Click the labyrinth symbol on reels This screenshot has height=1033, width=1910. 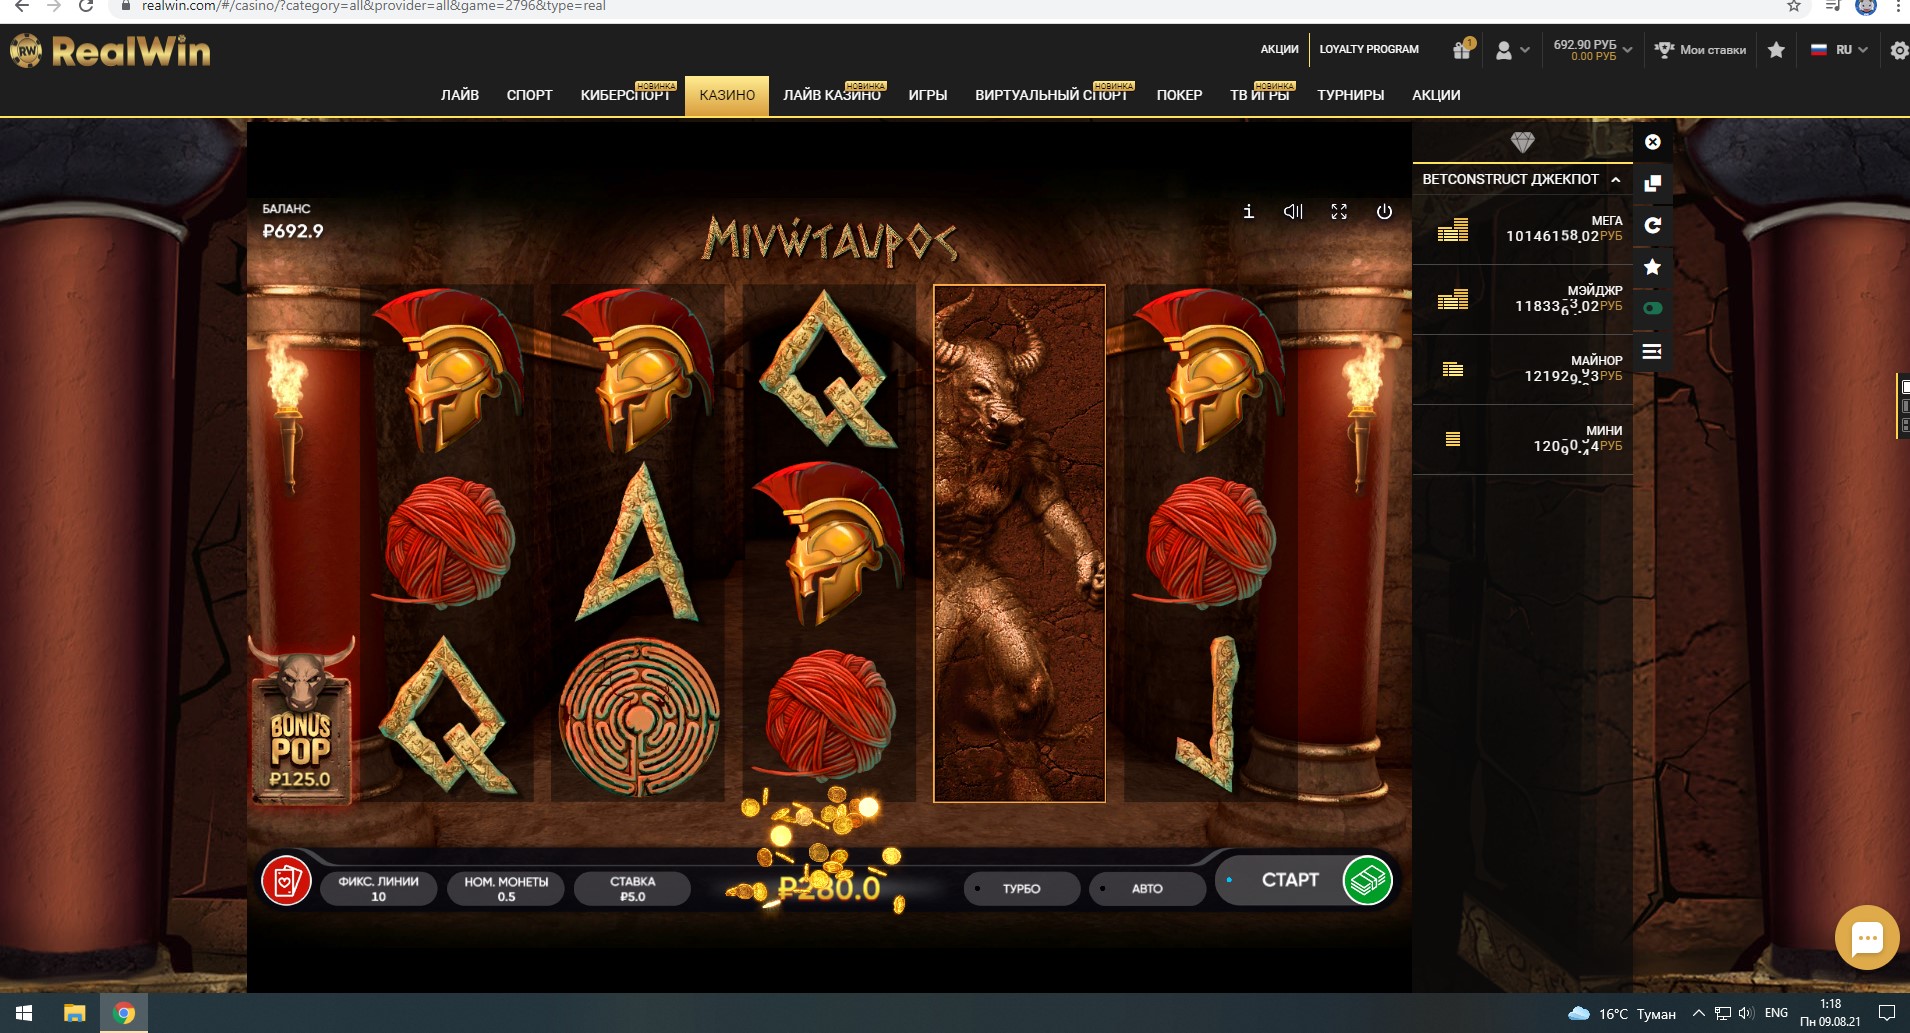tap(639, 715)
